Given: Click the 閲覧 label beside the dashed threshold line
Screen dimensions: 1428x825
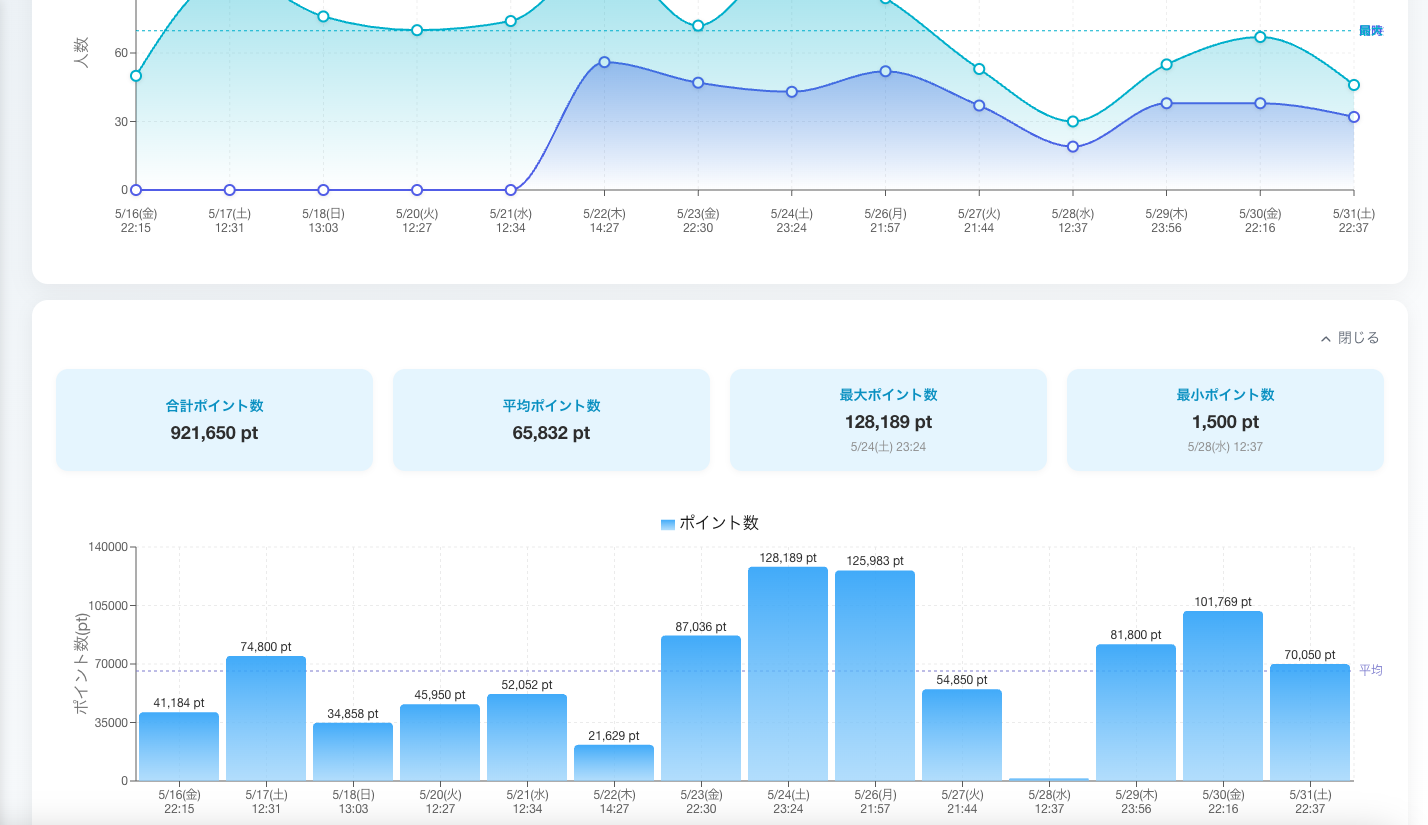Looking at the screenshot, I should [1370, 30].
